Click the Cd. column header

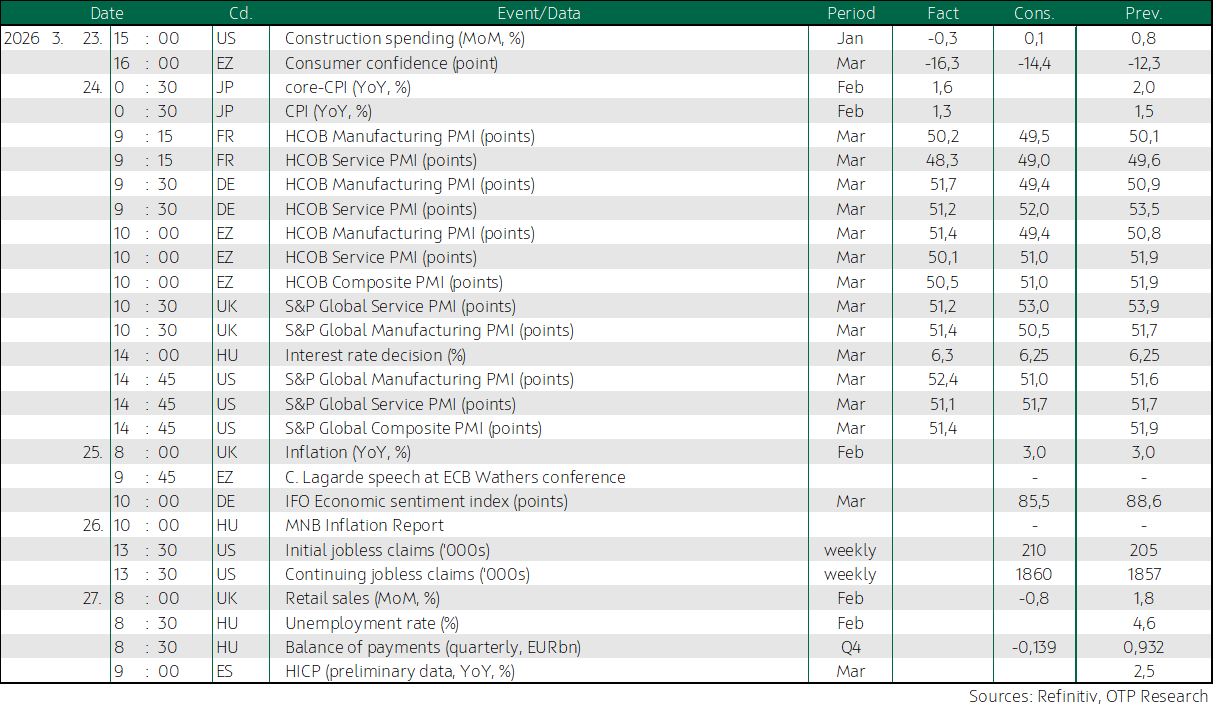[240, 13]
